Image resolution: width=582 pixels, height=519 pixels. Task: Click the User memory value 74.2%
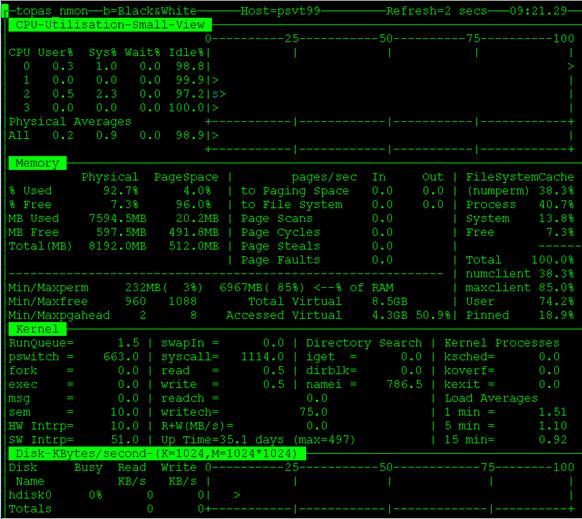pos(556,301)
